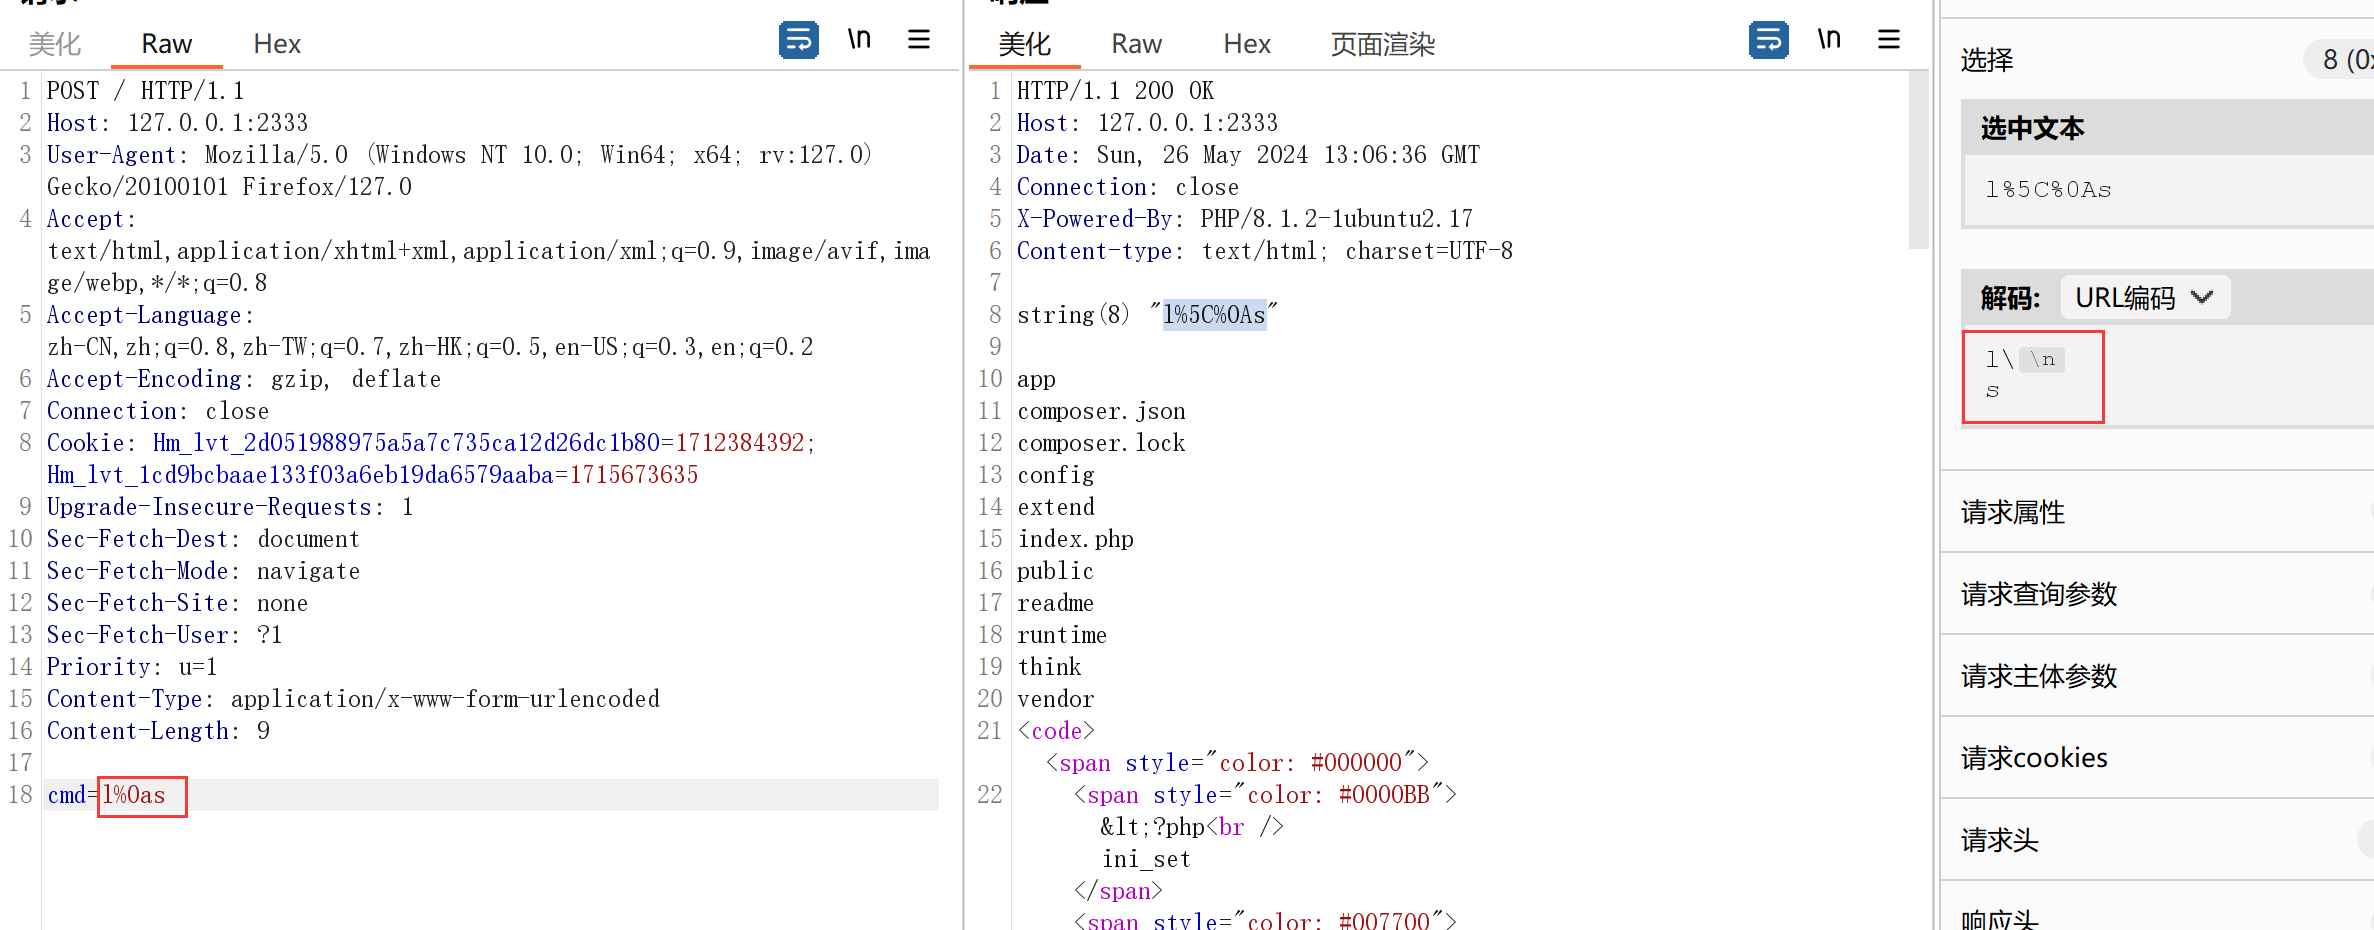Viewport: 2374px width, 930px height.
Task: Switch response view to Hex tab
Action: [1247, 44]
